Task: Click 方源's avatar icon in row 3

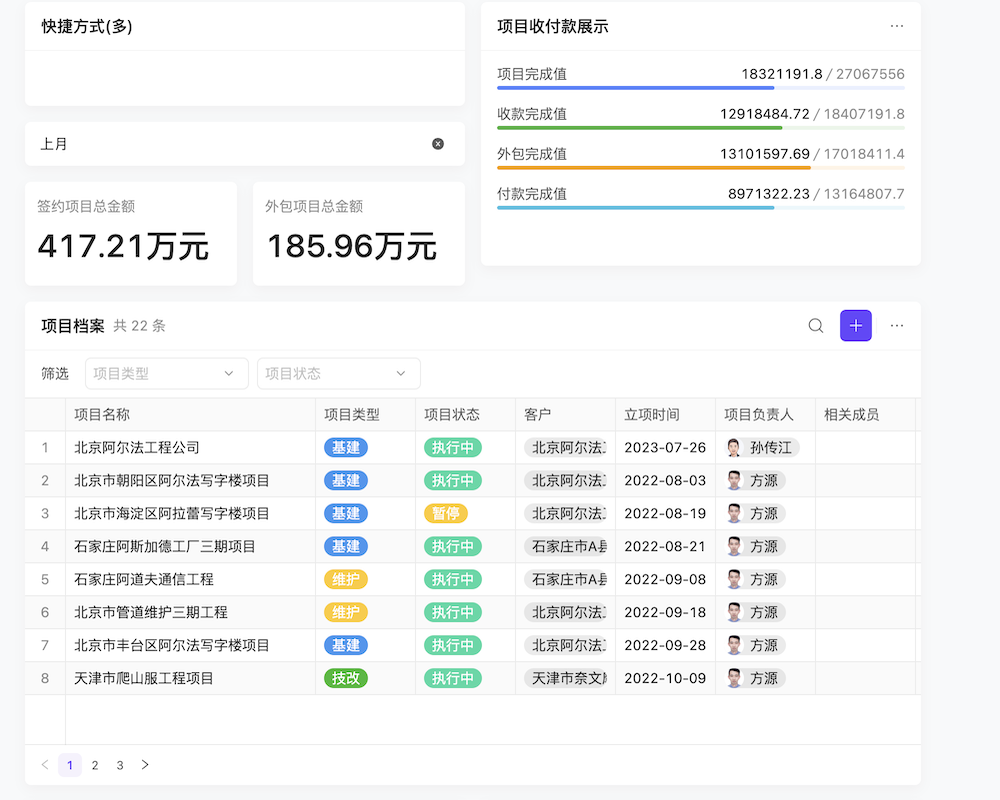Action: pyautogui.click(x=736, y=513)
